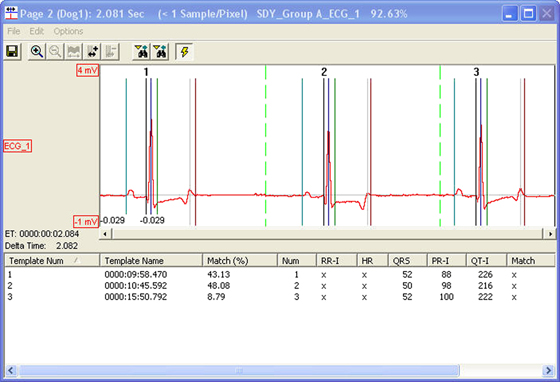Click waveform scroll left arrow
560x382 pixels.
(105, 234)
